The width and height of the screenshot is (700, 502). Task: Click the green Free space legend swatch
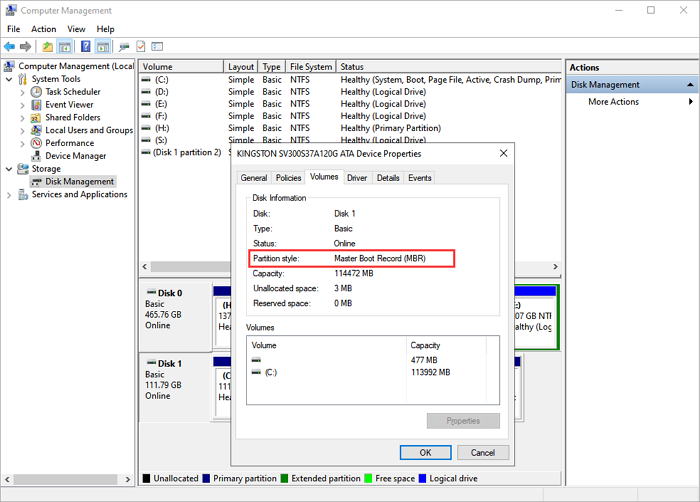tap(368, 479)
